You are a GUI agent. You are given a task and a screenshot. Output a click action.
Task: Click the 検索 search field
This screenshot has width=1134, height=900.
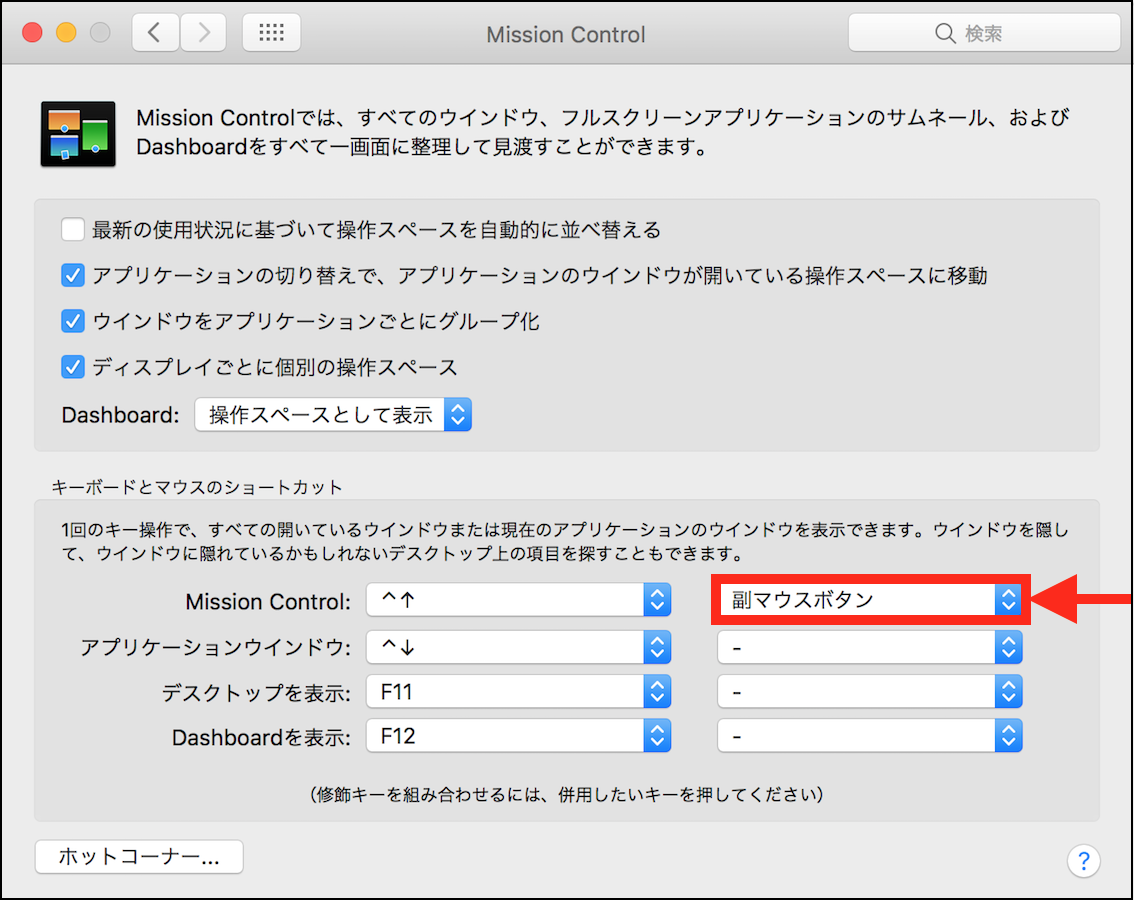click(984, 33)
